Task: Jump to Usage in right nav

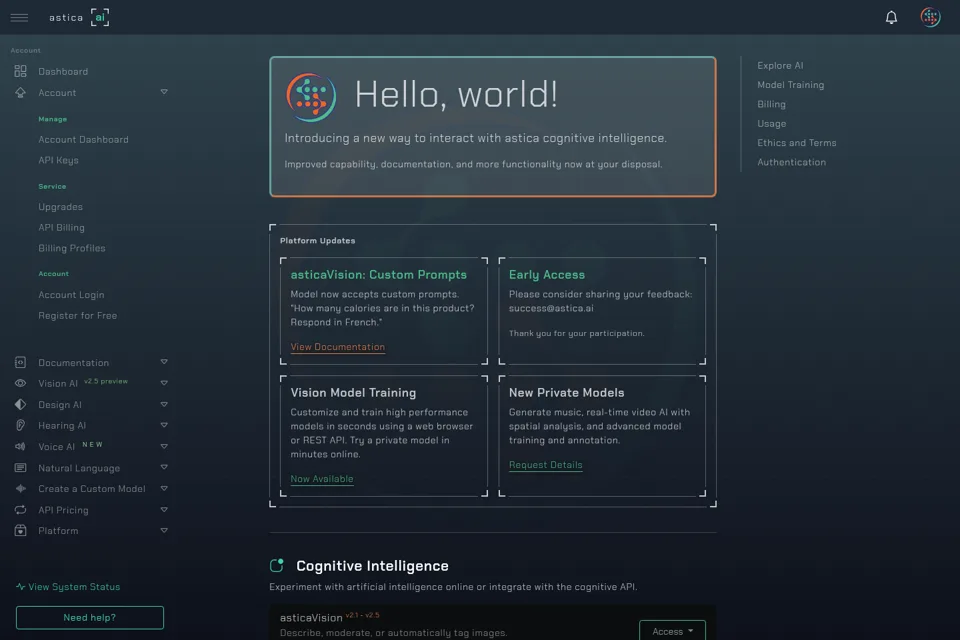Action: pyautogui.click(x=771, y=124)
